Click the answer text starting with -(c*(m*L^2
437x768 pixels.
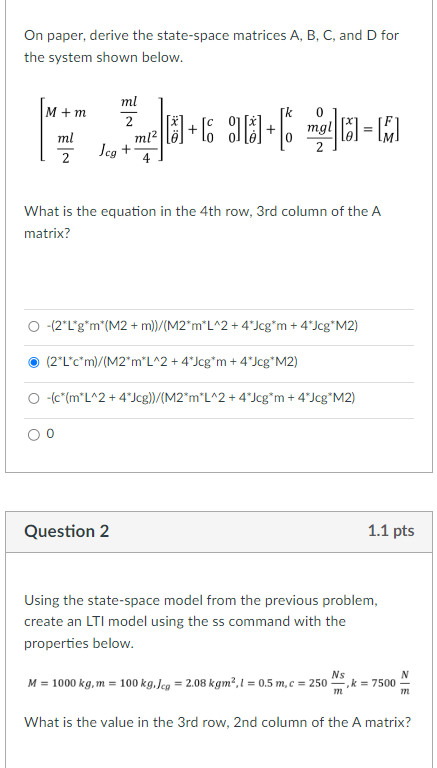[200, 398]
